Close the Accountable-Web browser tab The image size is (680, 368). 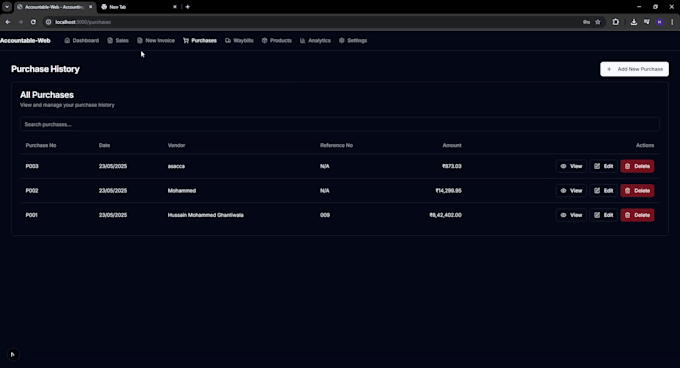[x=91, y=7]
